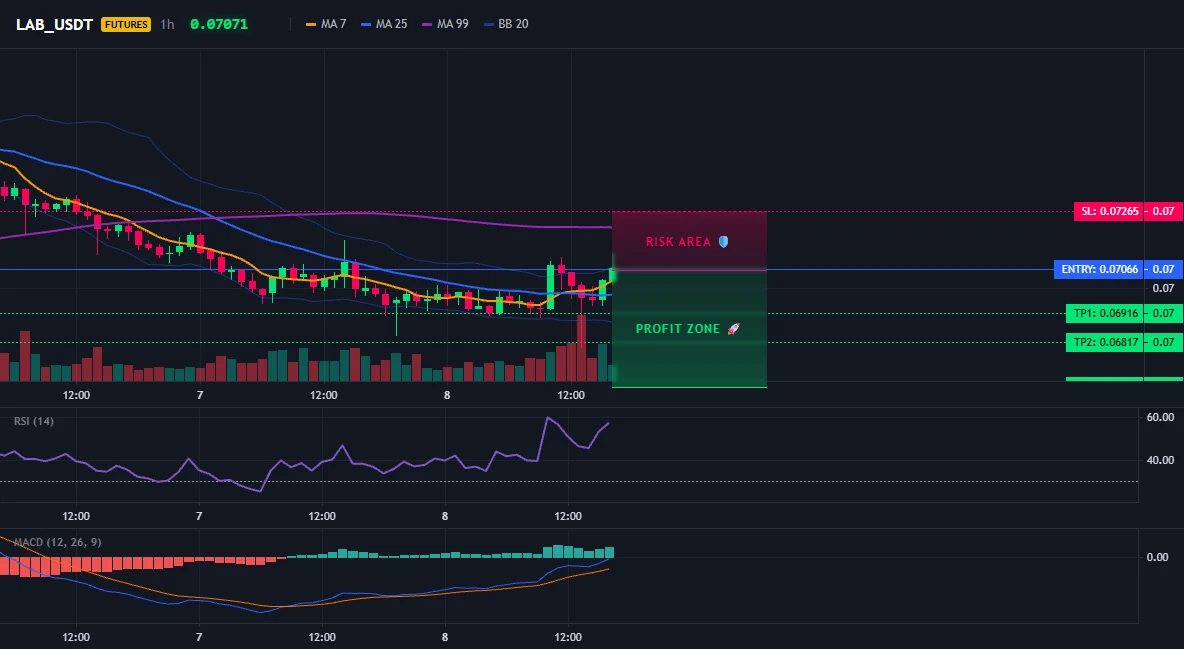Click the date 8 on price time axis
Screen dimensions: 1184x649
pos(447,395)
